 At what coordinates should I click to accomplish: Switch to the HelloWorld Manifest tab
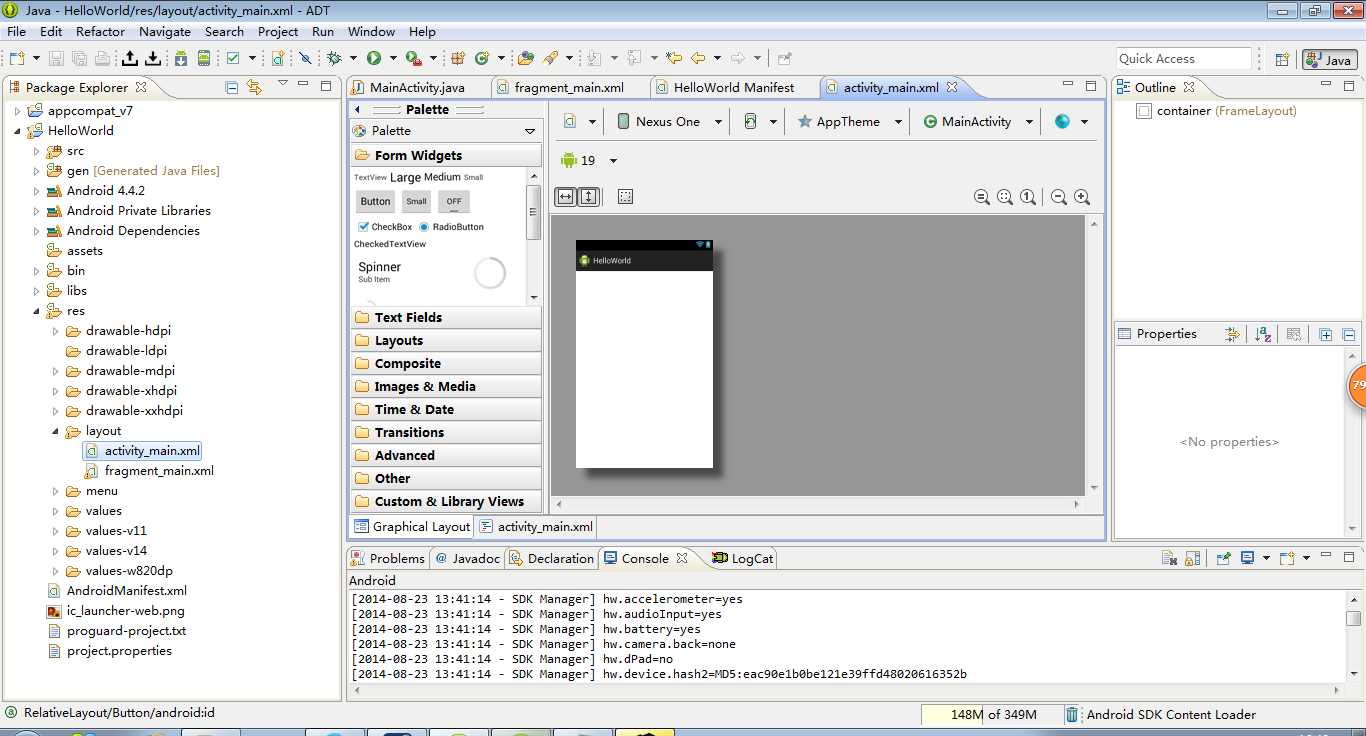click(x=734, y=87)
